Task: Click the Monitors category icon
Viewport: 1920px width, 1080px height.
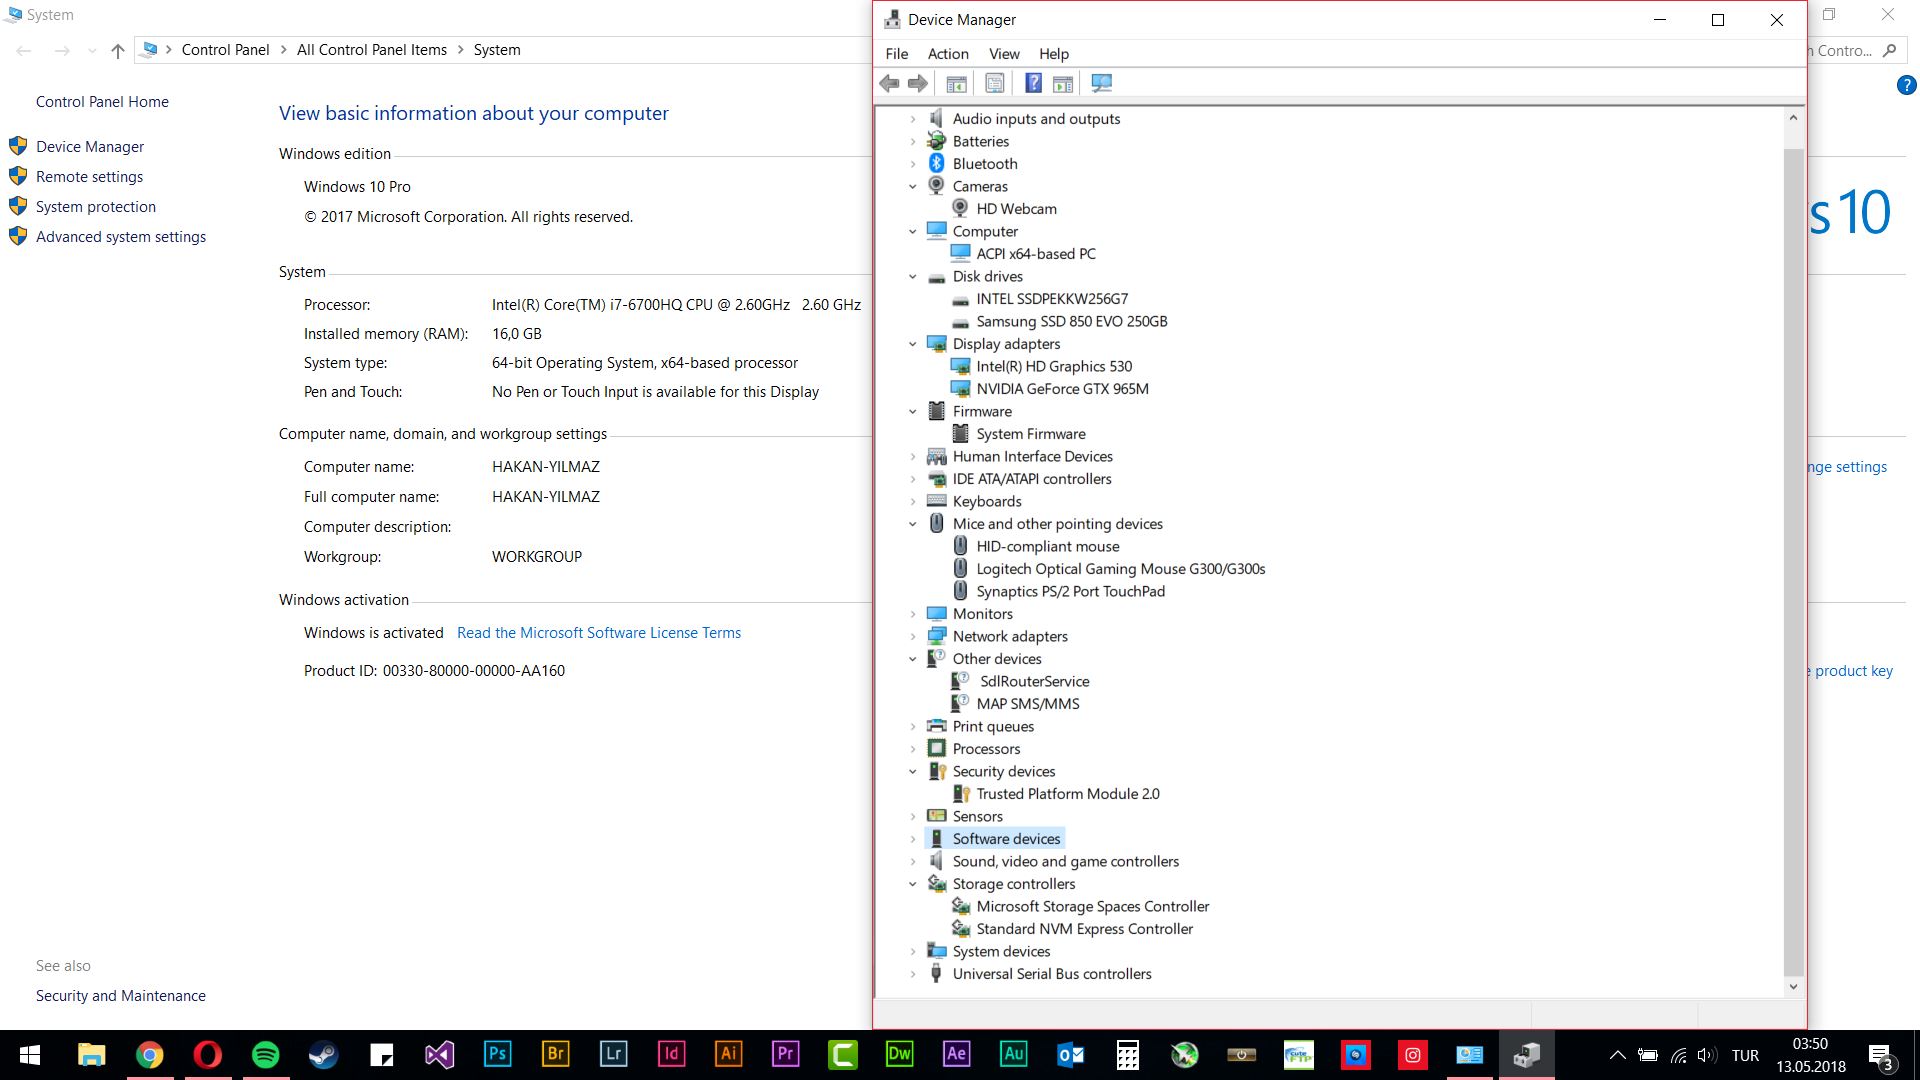Action: click(936, 614)
